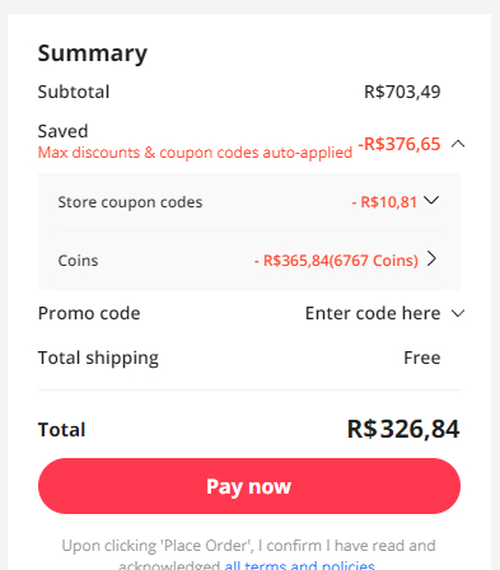Collapse the Saved discounts section chevron

[458, 144]
